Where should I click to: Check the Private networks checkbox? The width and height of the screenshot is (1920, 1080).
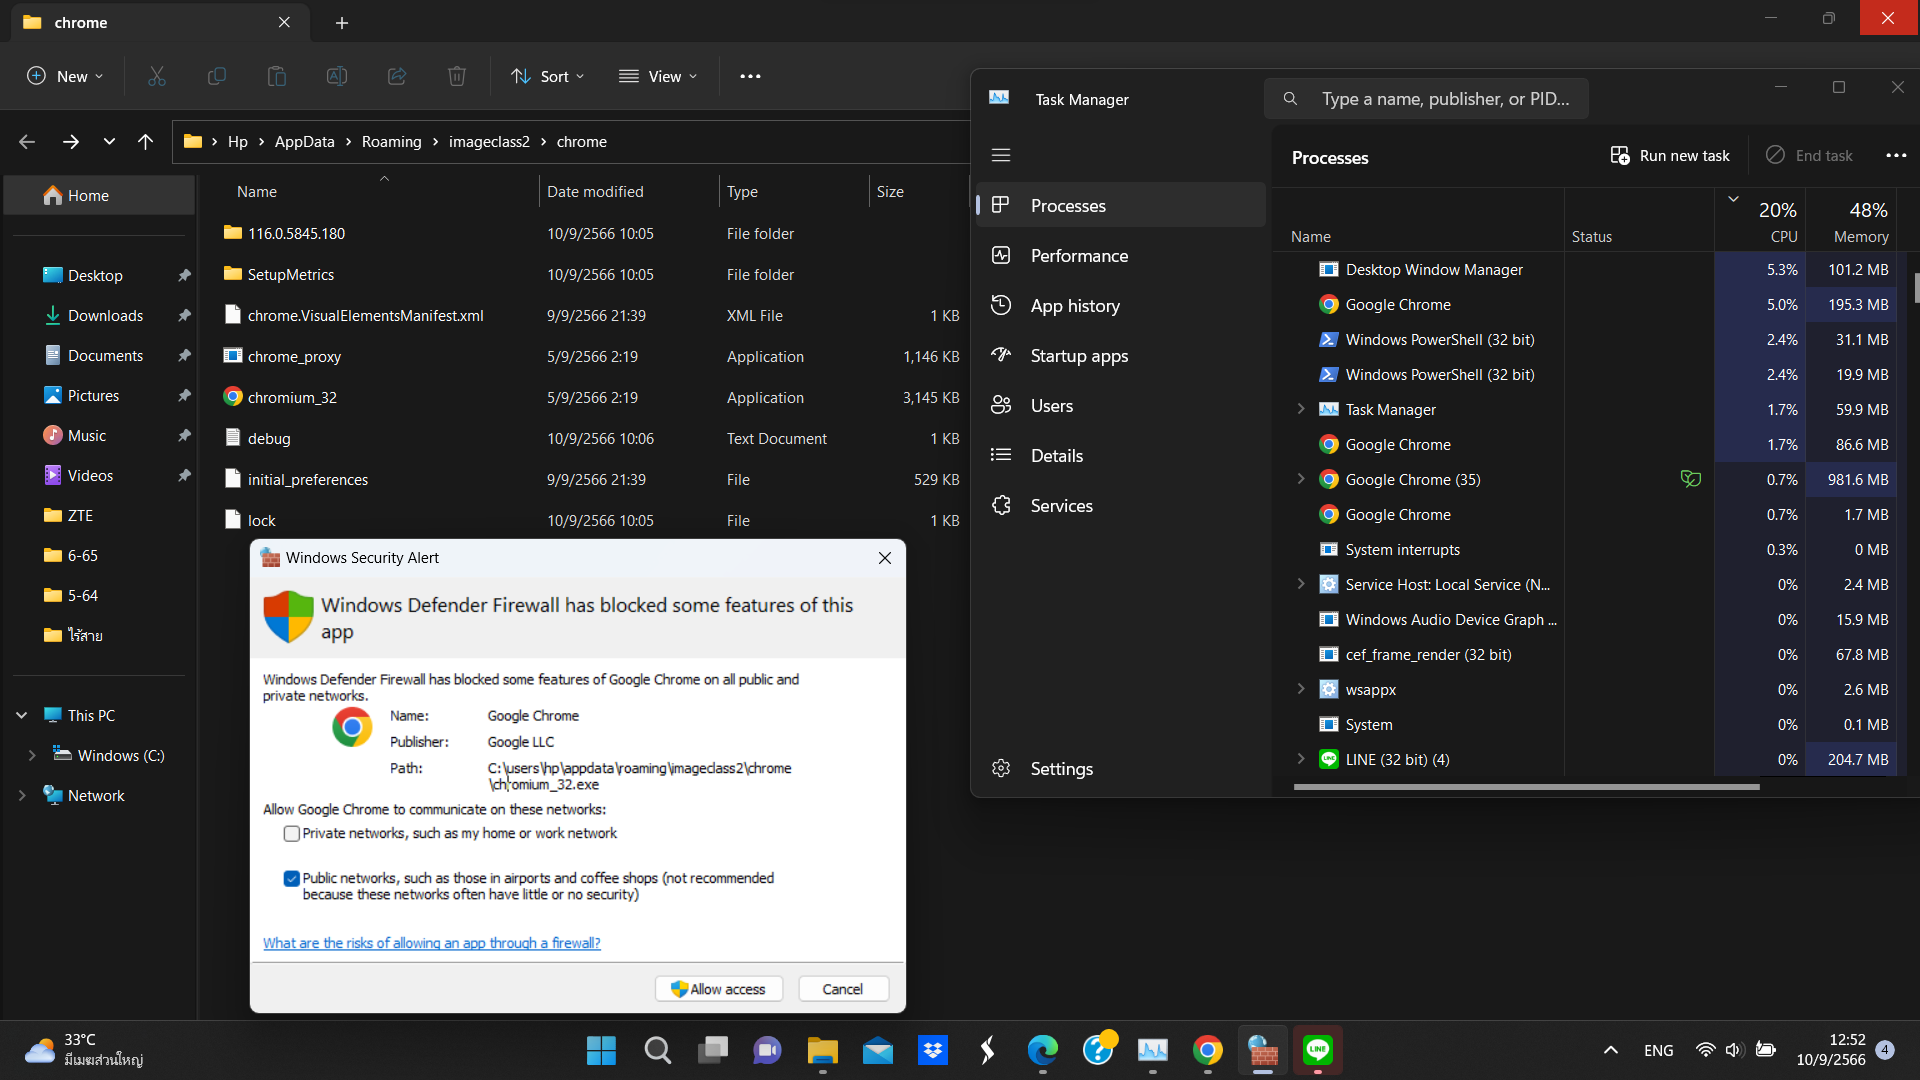pos(292,834)
